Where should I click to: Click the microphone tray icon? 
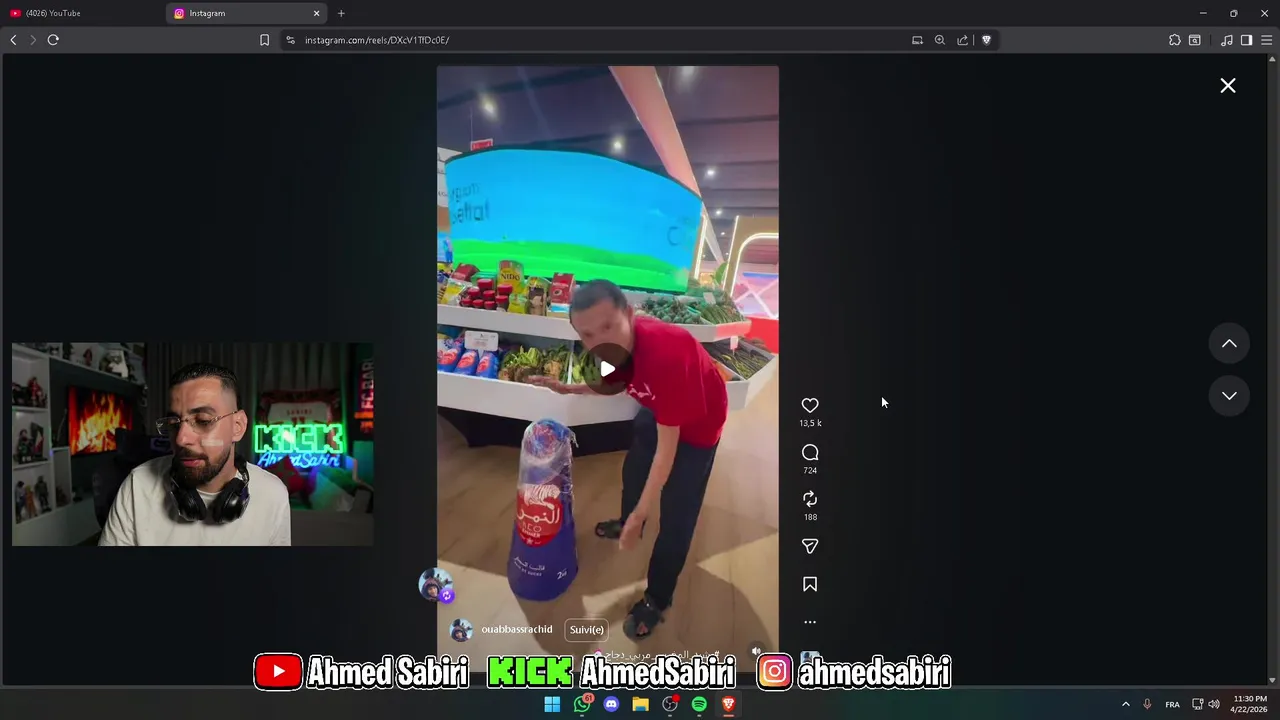coord(1147,704)
